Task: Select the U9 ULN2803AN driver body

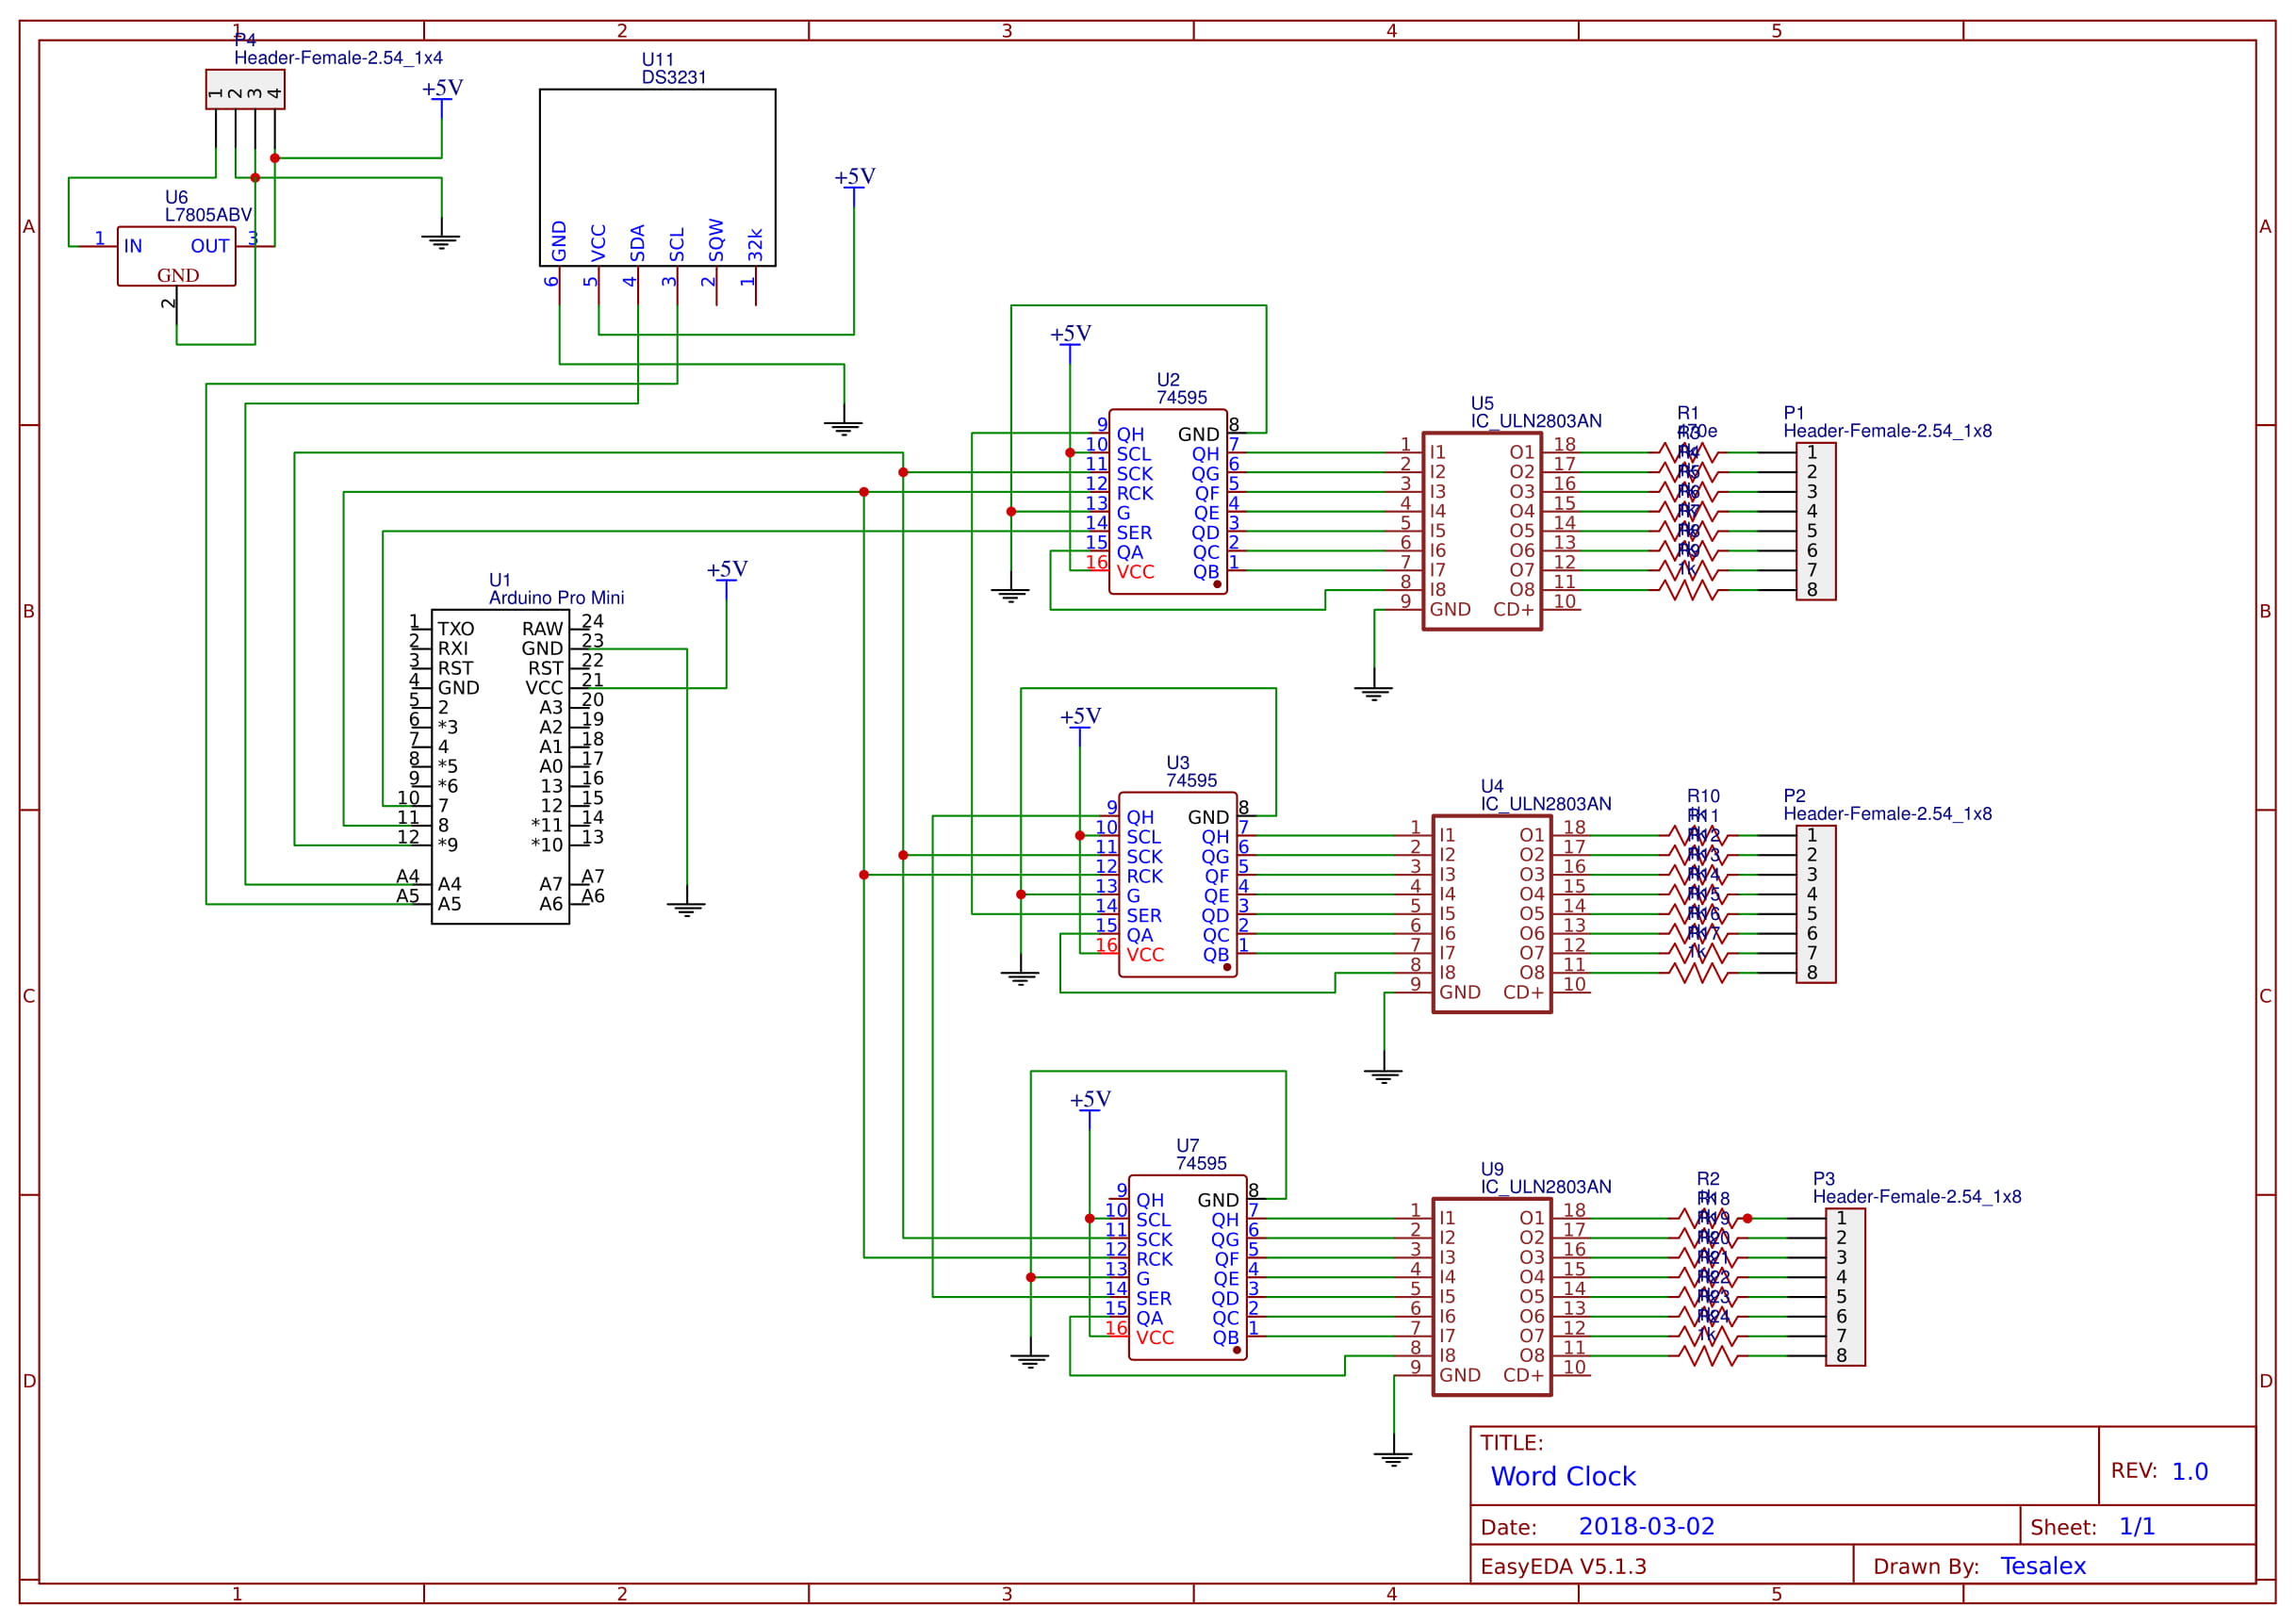Action: (1492, 1297)
